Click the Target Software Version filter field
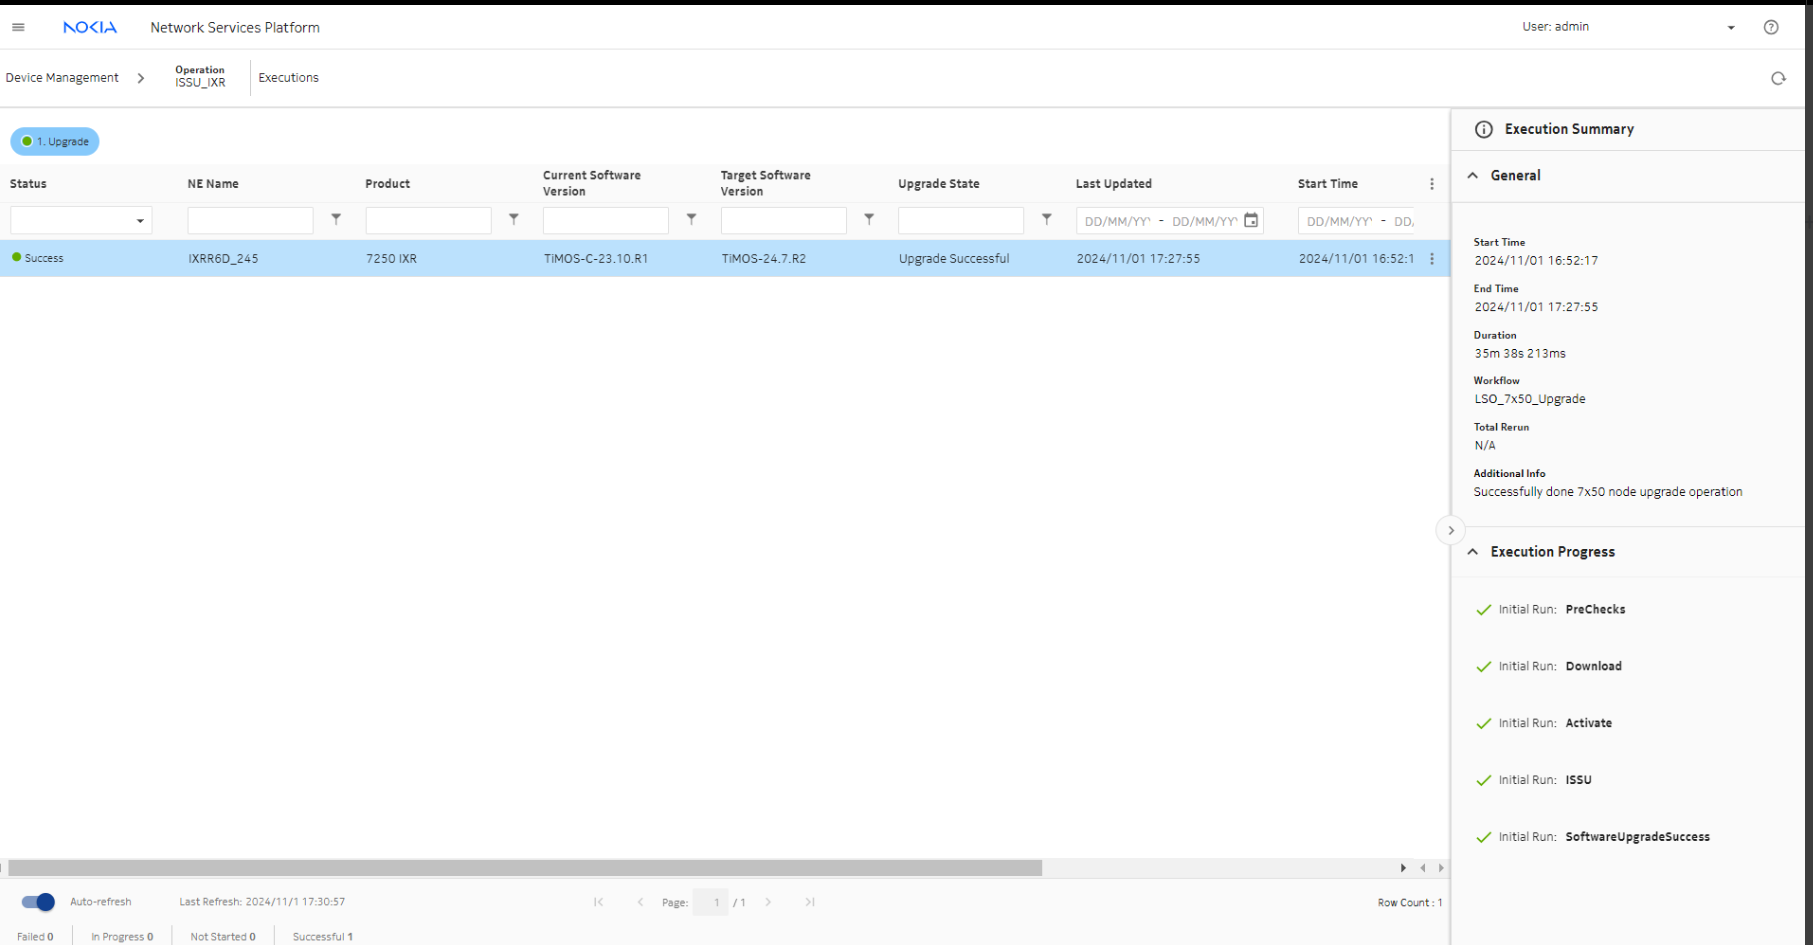 click(783, 221)
